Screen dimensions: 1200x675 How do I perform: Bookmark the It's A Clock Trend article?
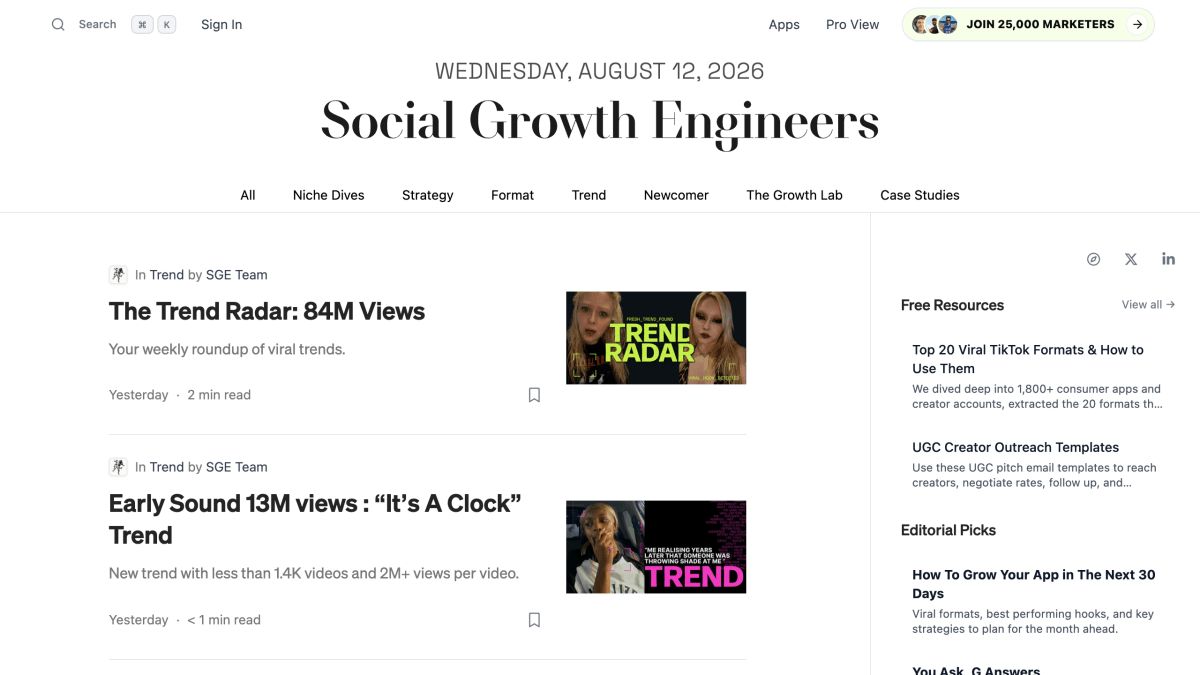pyautogui.click(x=534, y=620)
